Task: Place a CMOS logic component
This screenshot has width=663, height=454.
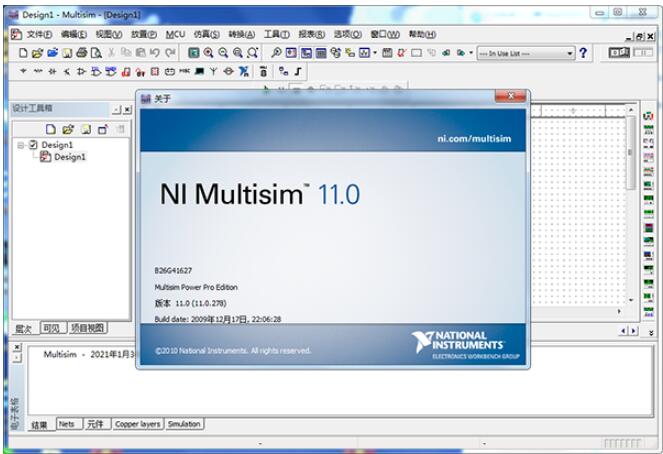Action: pos(111,71)
